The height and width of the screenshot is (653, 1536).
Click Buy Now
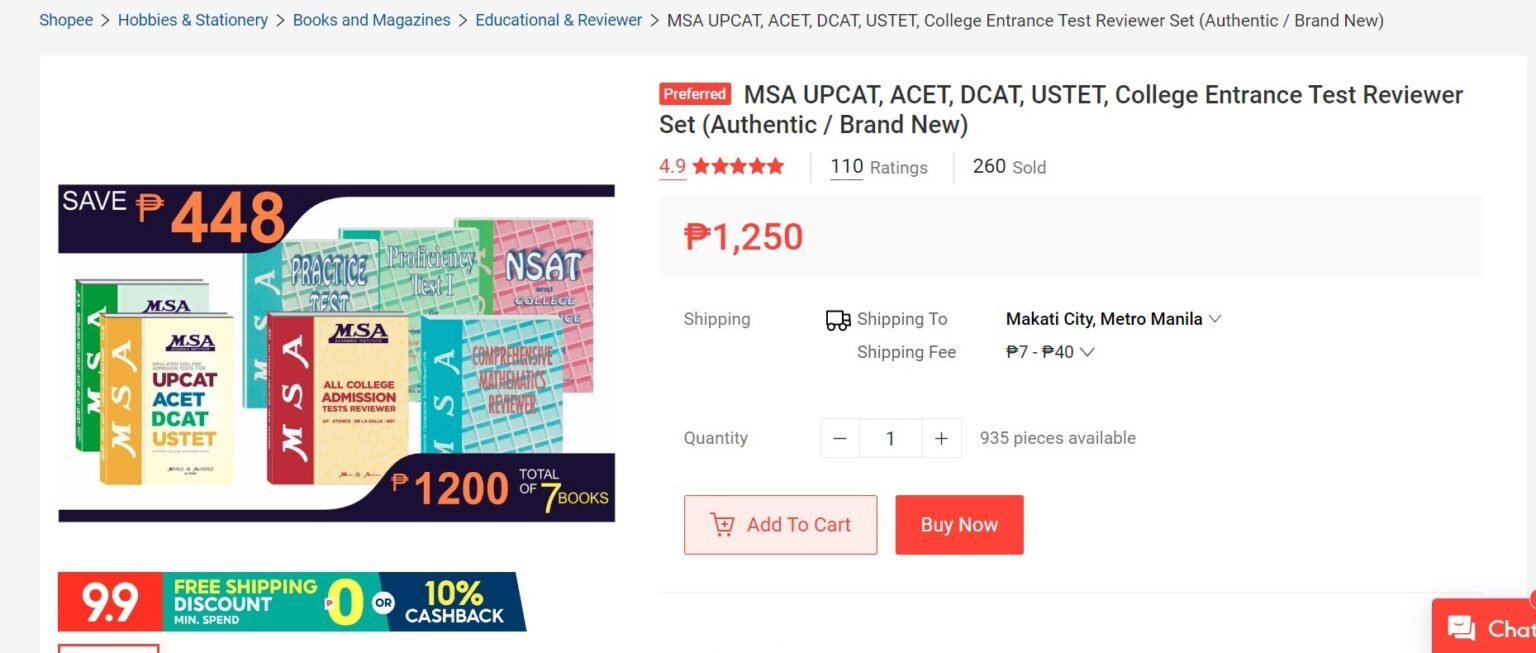(x=958, y=524)
